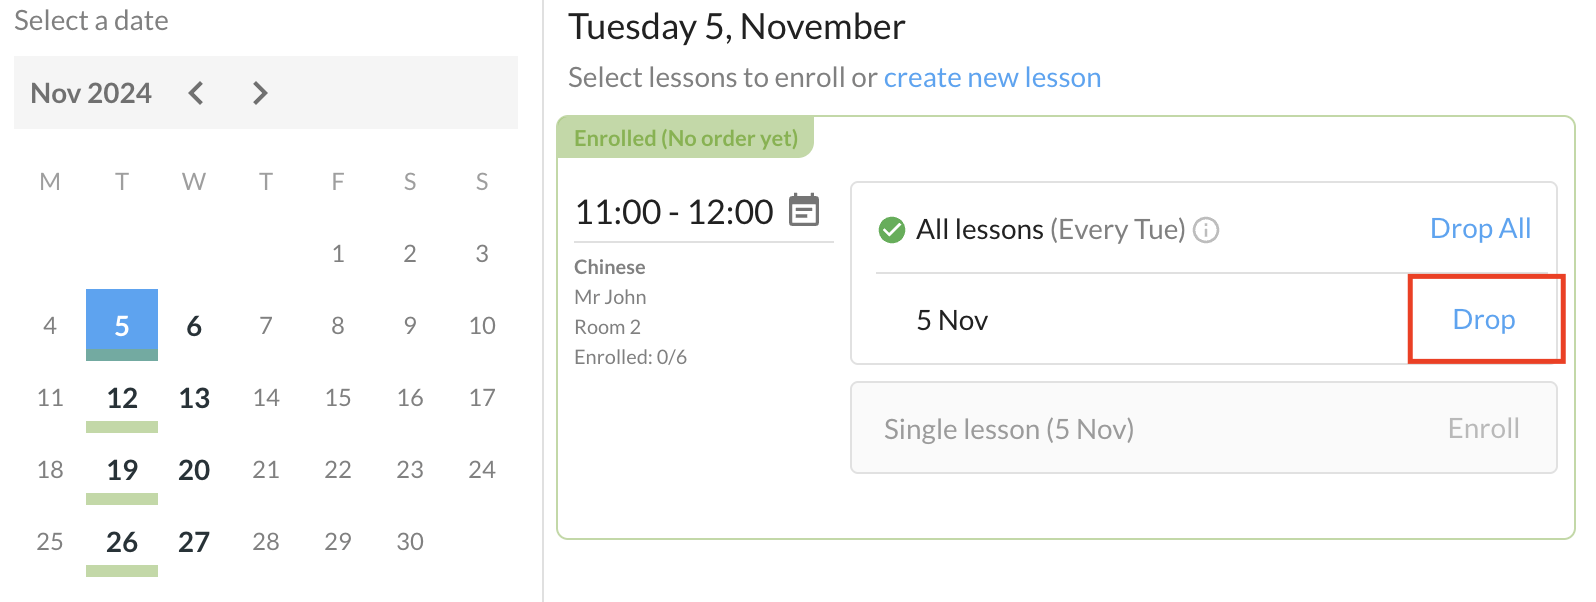1596x602 pixels.
Task: Click the 11:00 - 12:00 time slot
Action: [x=674, y=212]
